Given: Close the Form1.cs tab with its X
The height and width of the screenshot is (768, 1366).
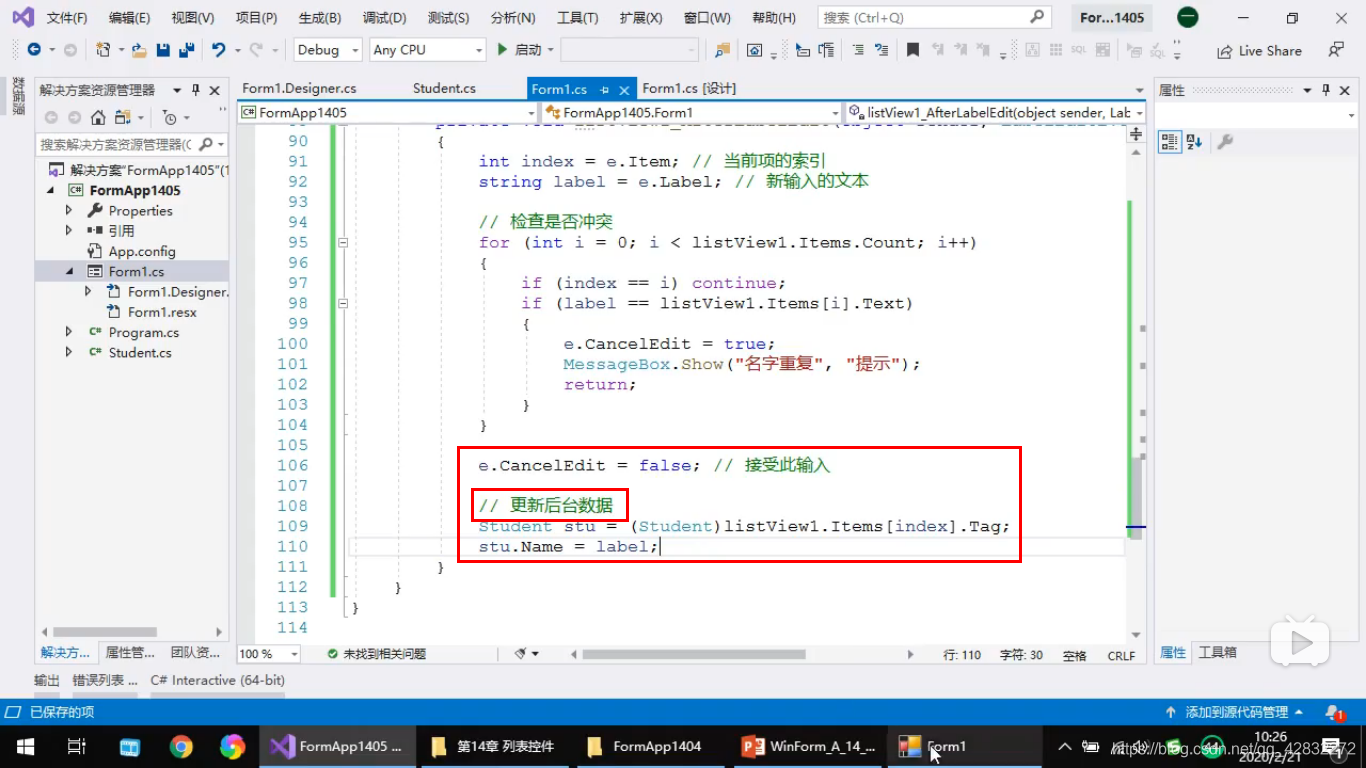Looking at the screenshot, I should click(x=624, y=90).
